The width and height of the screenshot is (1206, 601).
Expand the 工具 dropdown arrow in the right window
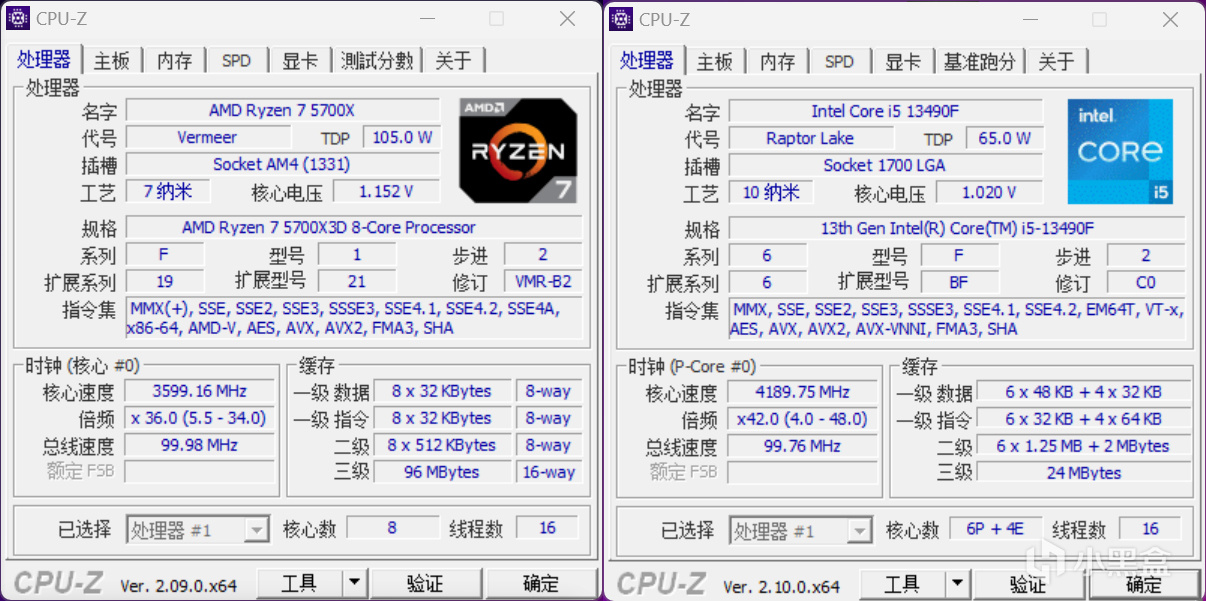point(958,584)
